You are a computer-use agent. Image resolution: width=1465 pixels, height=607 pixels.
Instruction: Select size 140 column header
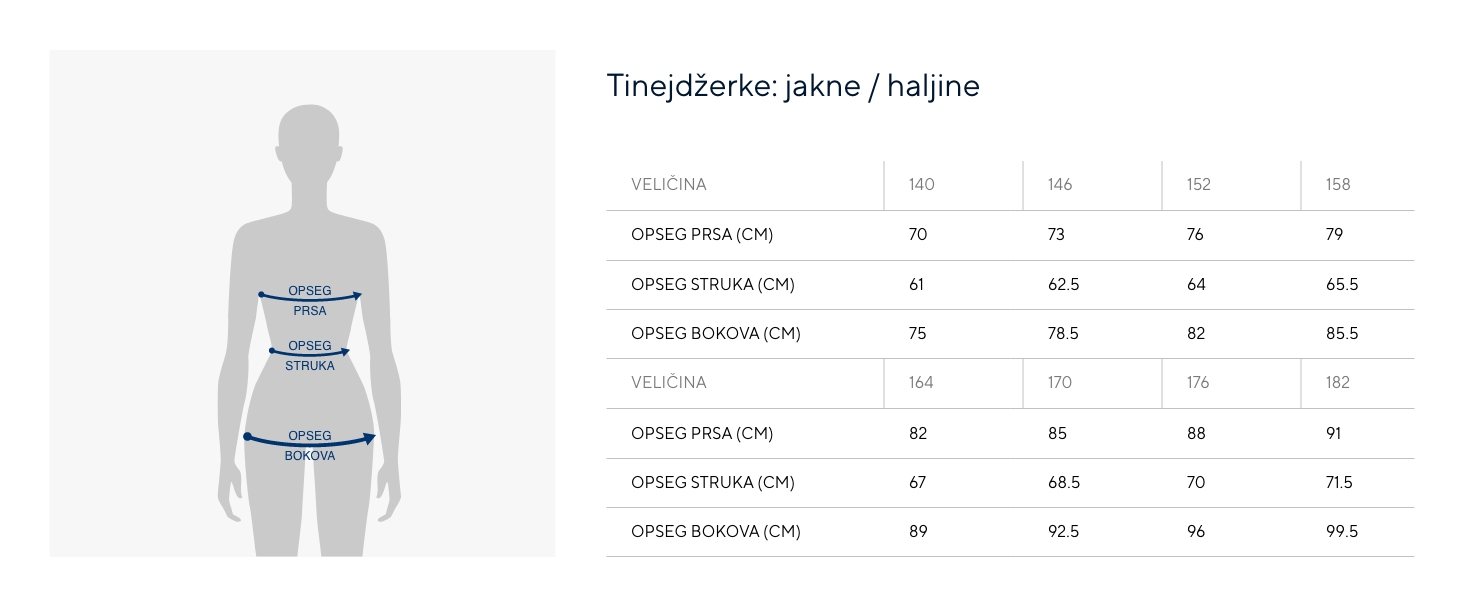click(x=921, y=184)
